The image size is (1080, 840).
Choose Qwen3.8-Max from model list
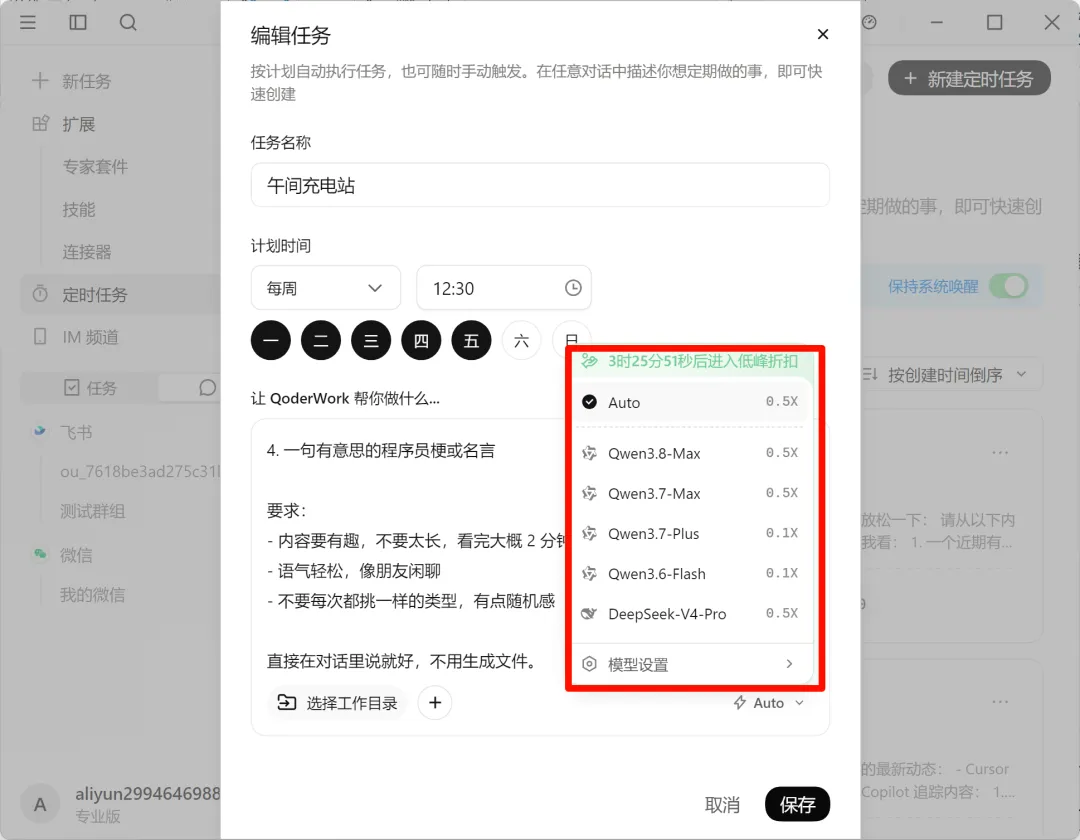click(690, 453)
